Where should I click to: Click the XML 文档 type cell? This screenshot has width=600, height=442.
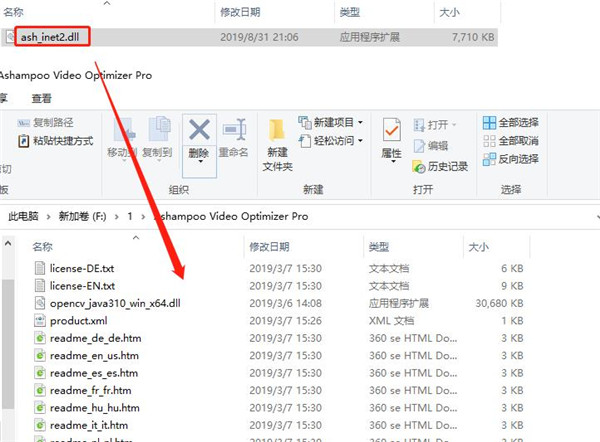[391, 321]
